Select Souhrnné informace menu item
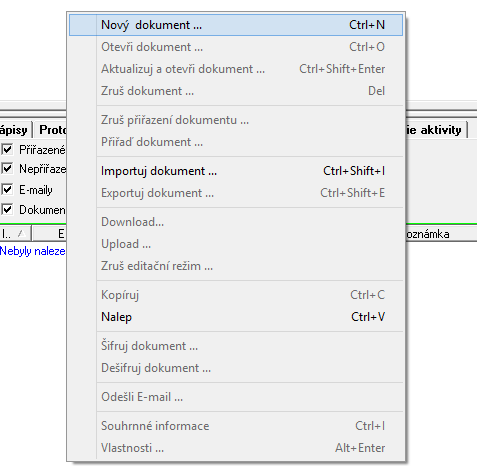Viewport: 477px width, 466px height. (x=236, y=426)
